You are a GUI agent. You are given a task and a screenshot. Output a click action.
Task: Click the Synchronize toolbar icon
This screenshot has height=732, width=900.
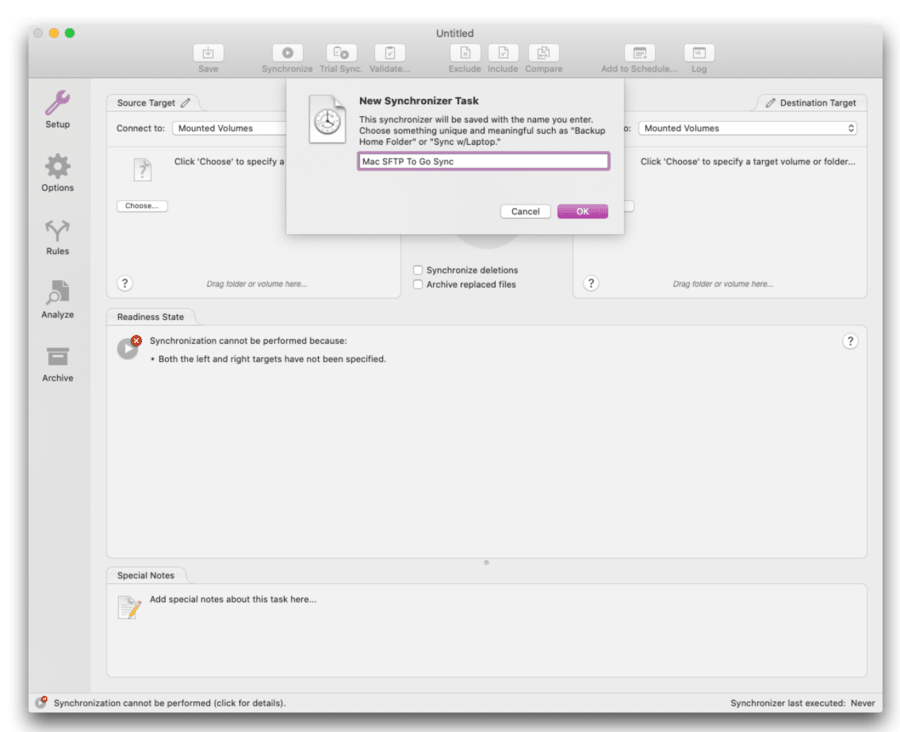[287, 55]
